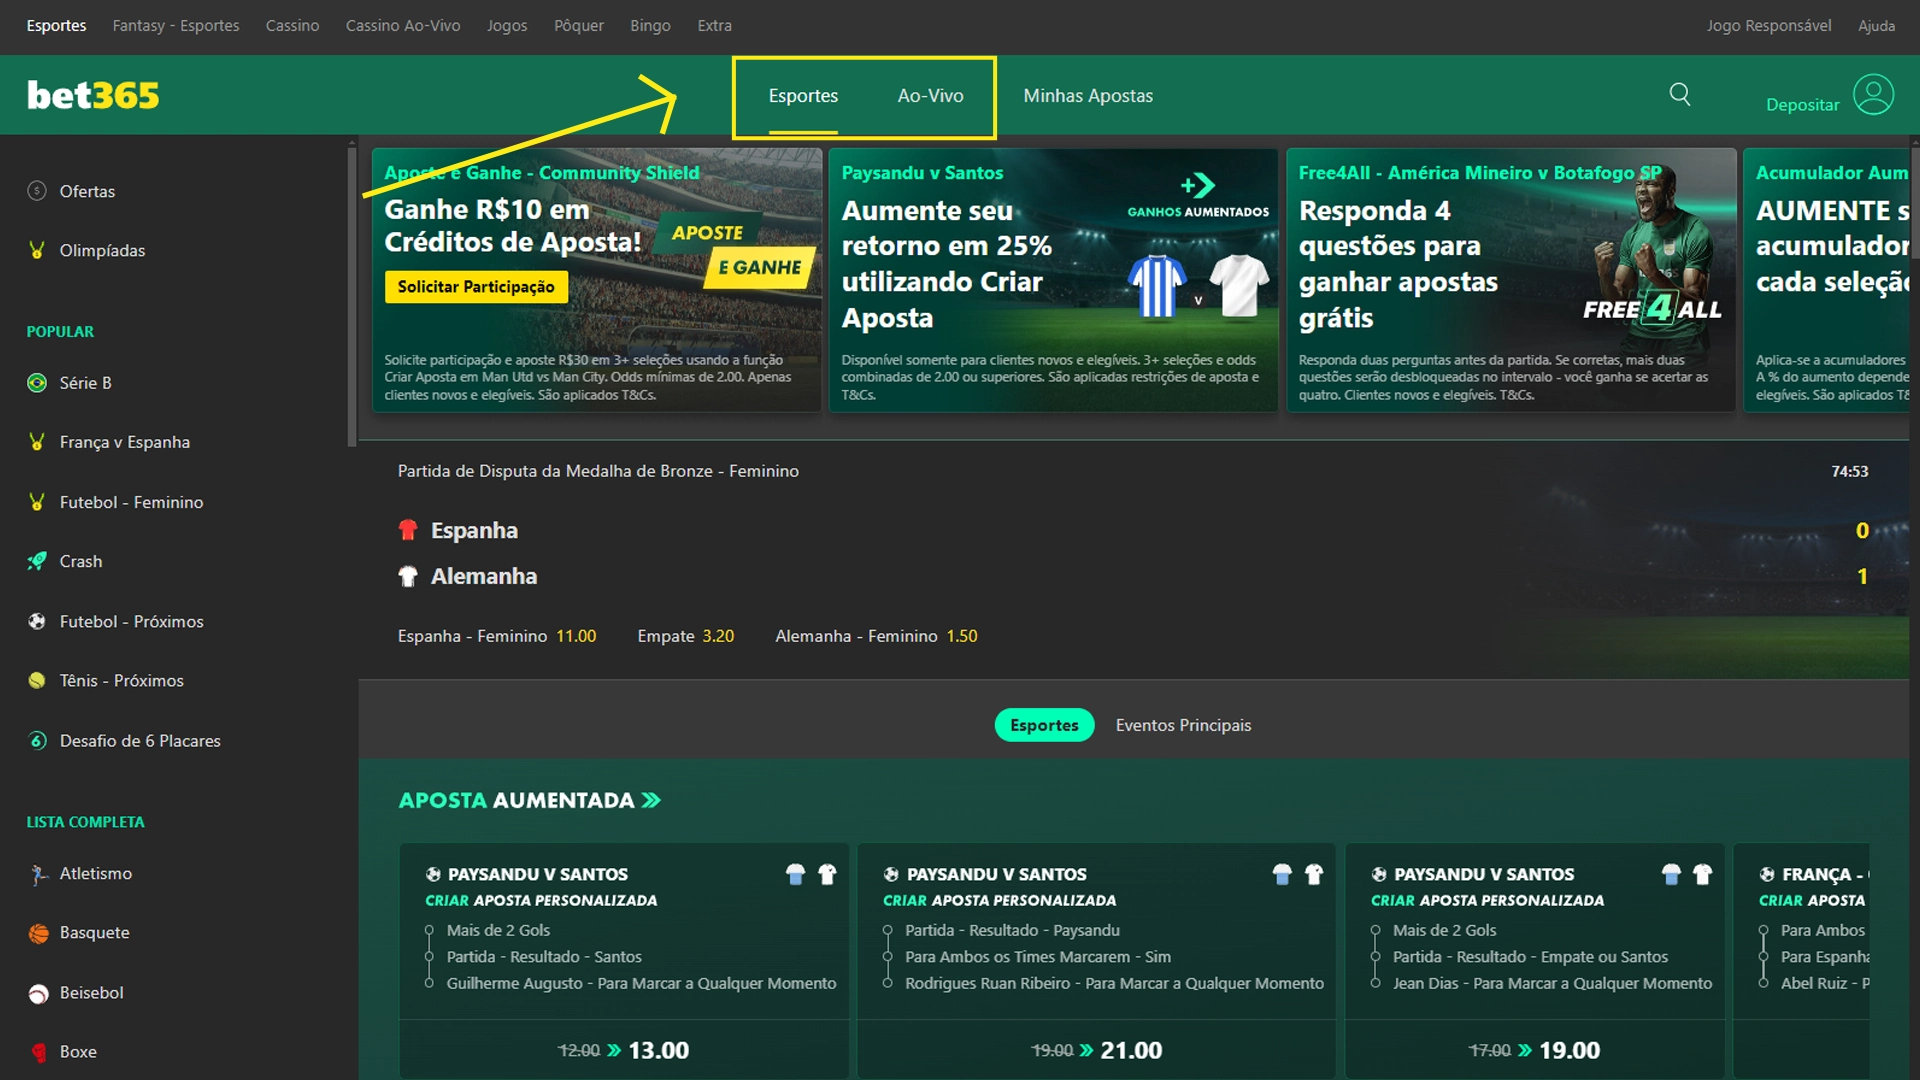Screen dimensions: 1920x1080
Task: Click the red Espanha shirt icon
Action: tap(408, 530)
